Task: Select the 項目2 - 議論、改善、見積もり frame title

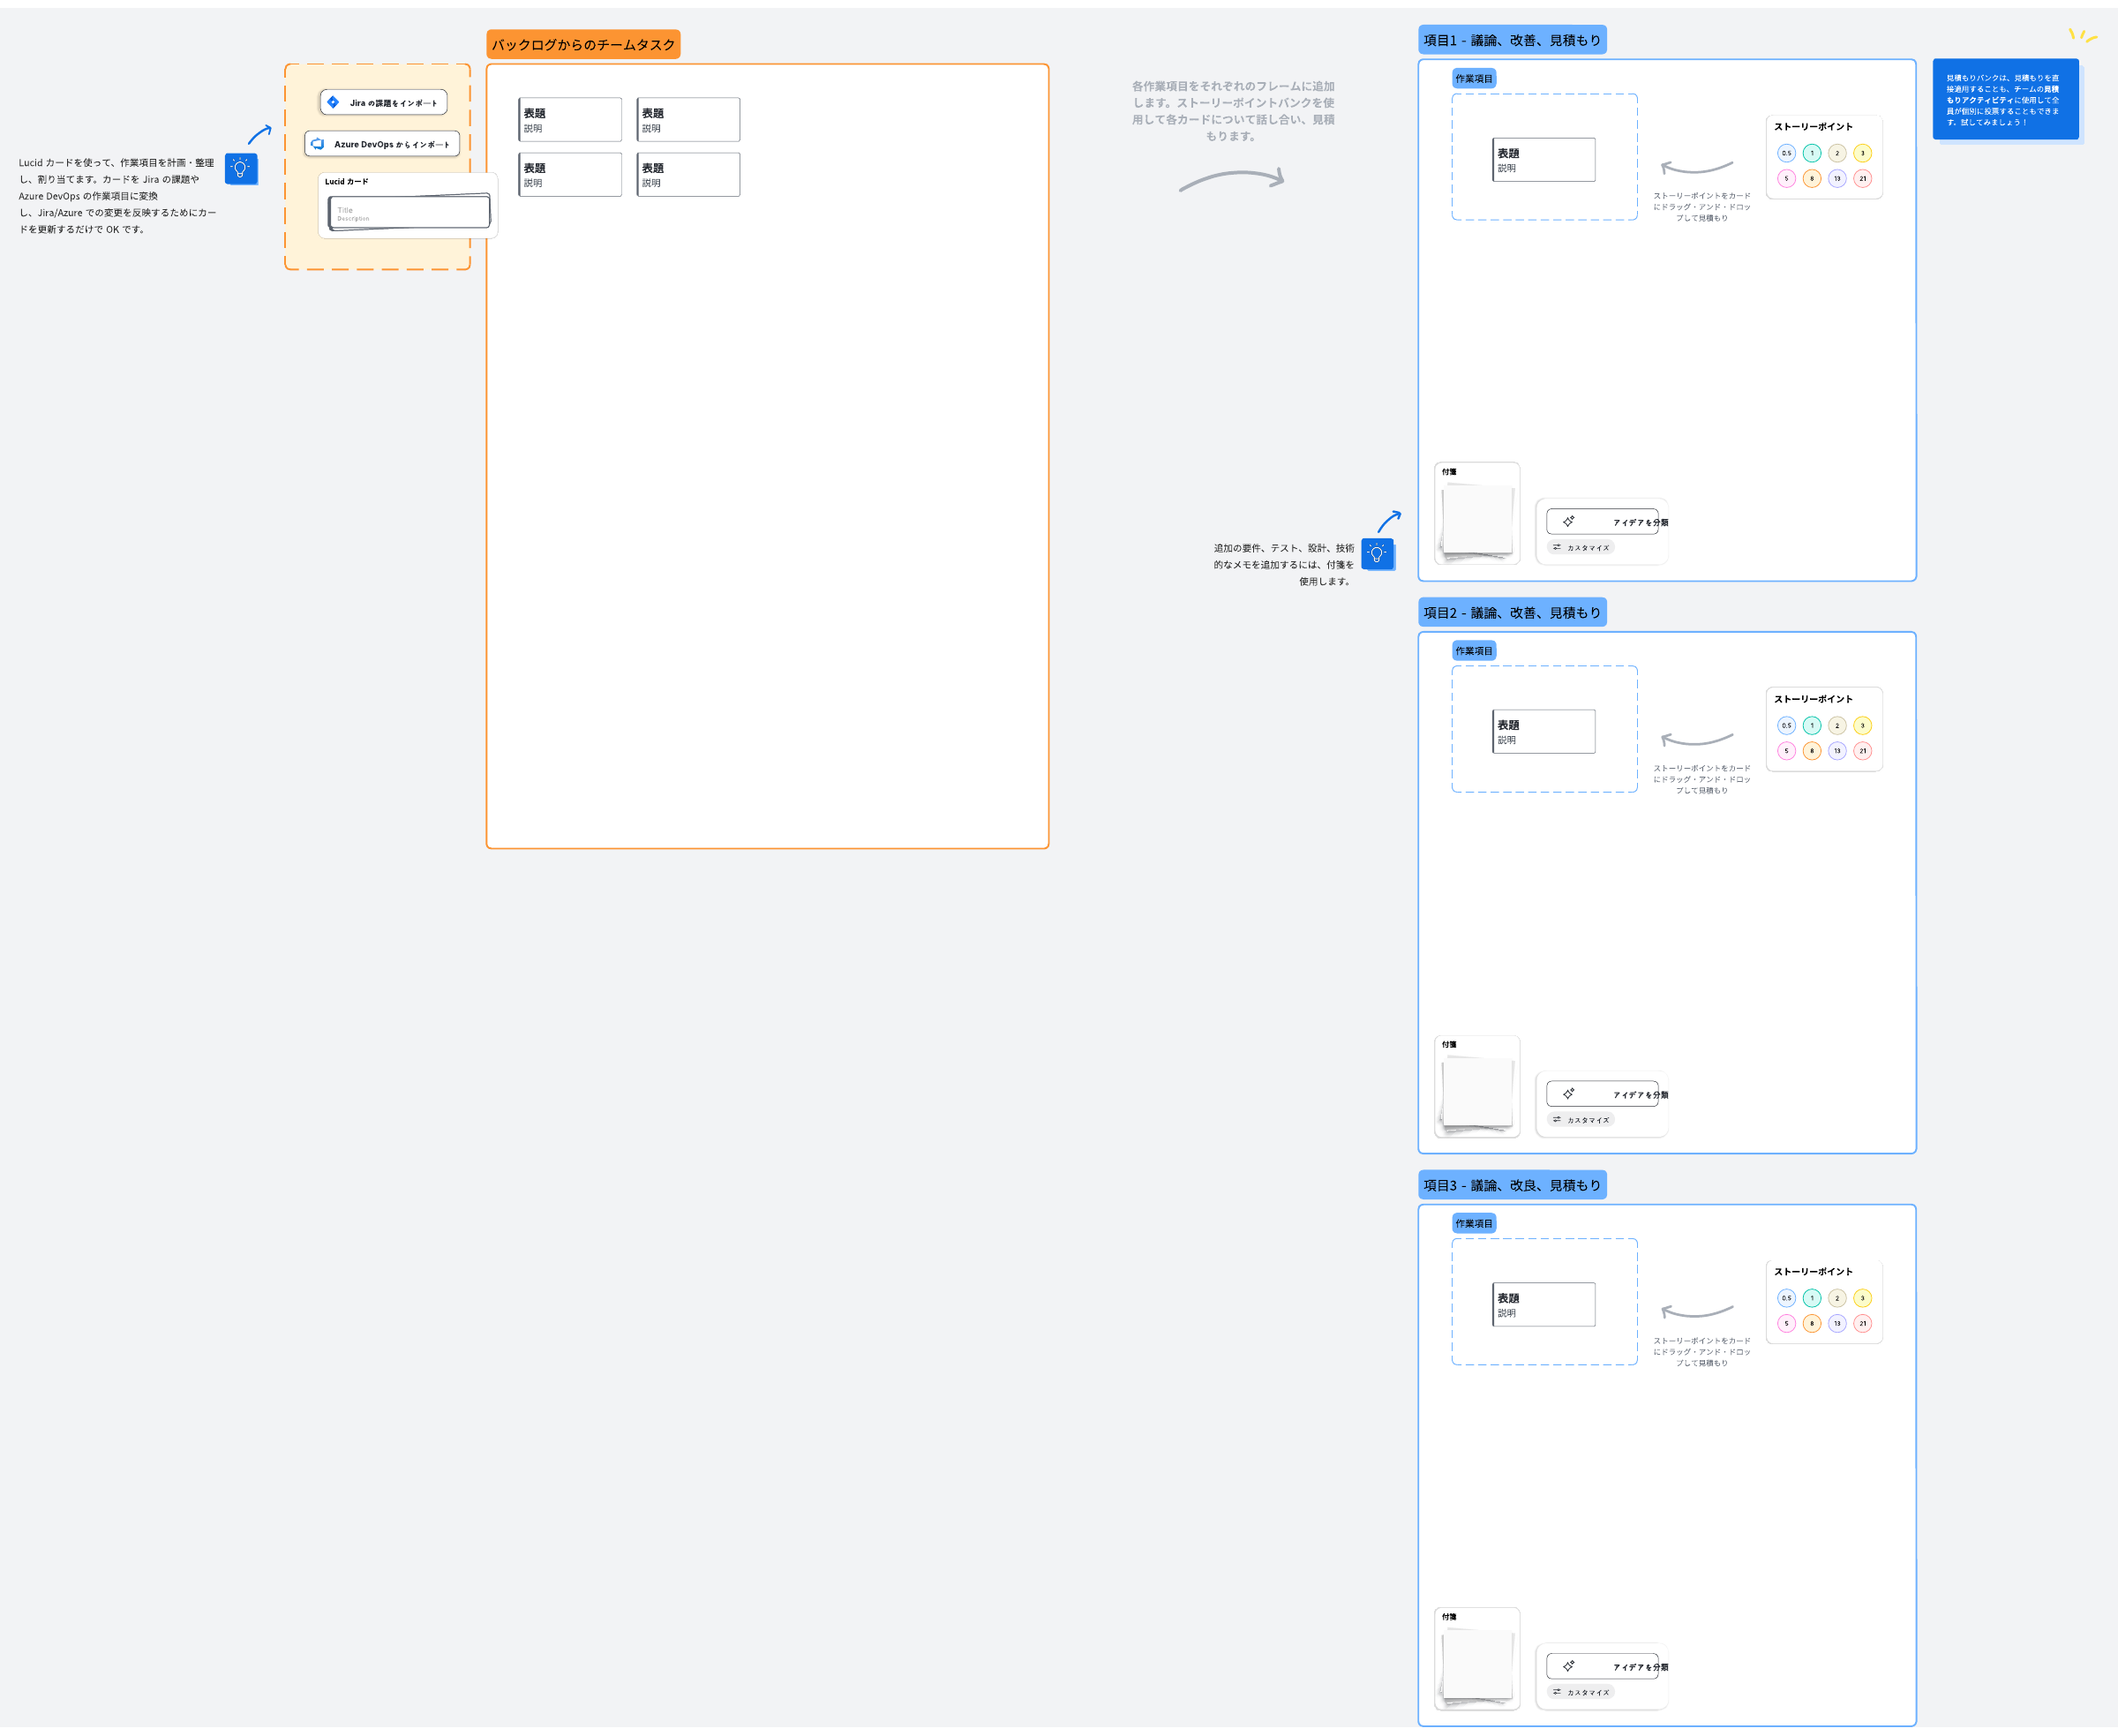Action: pyautogui.click(x=1511, y=613)
